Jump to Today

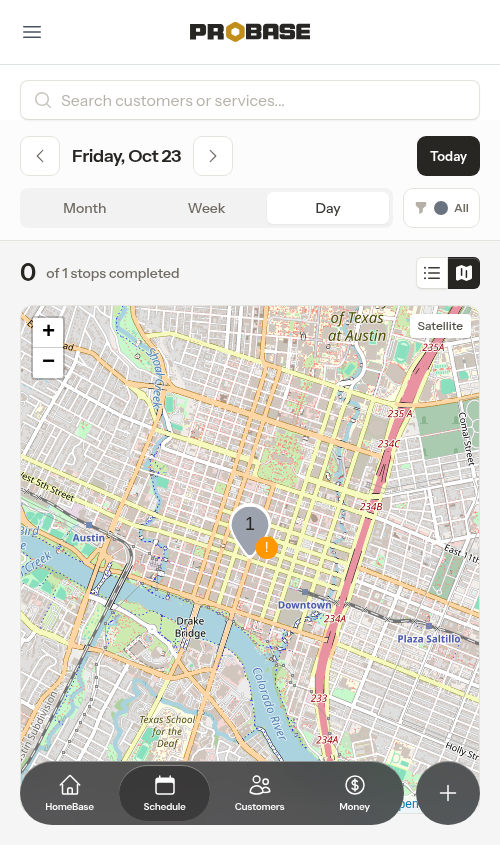pos(448,156)
